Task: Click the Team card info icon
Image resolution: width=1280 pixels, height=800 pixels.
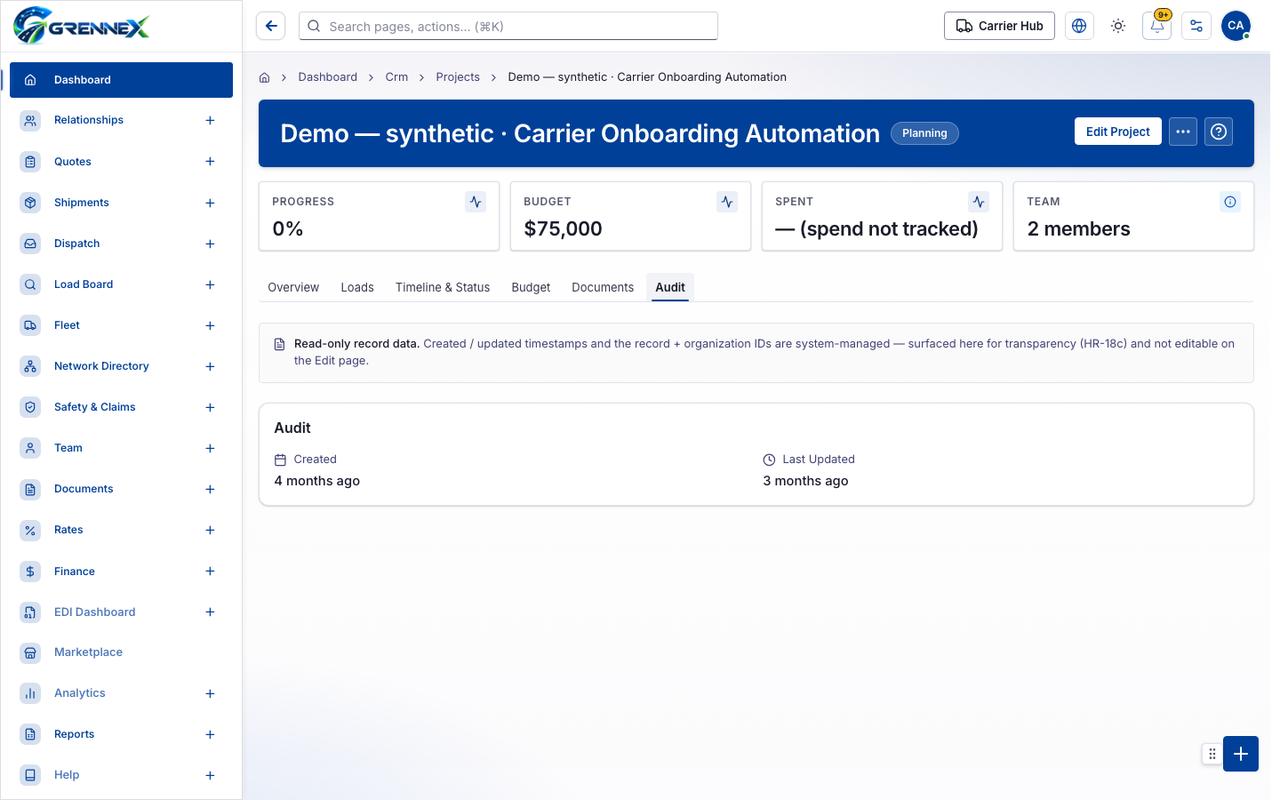Action: click(1230, 202)
